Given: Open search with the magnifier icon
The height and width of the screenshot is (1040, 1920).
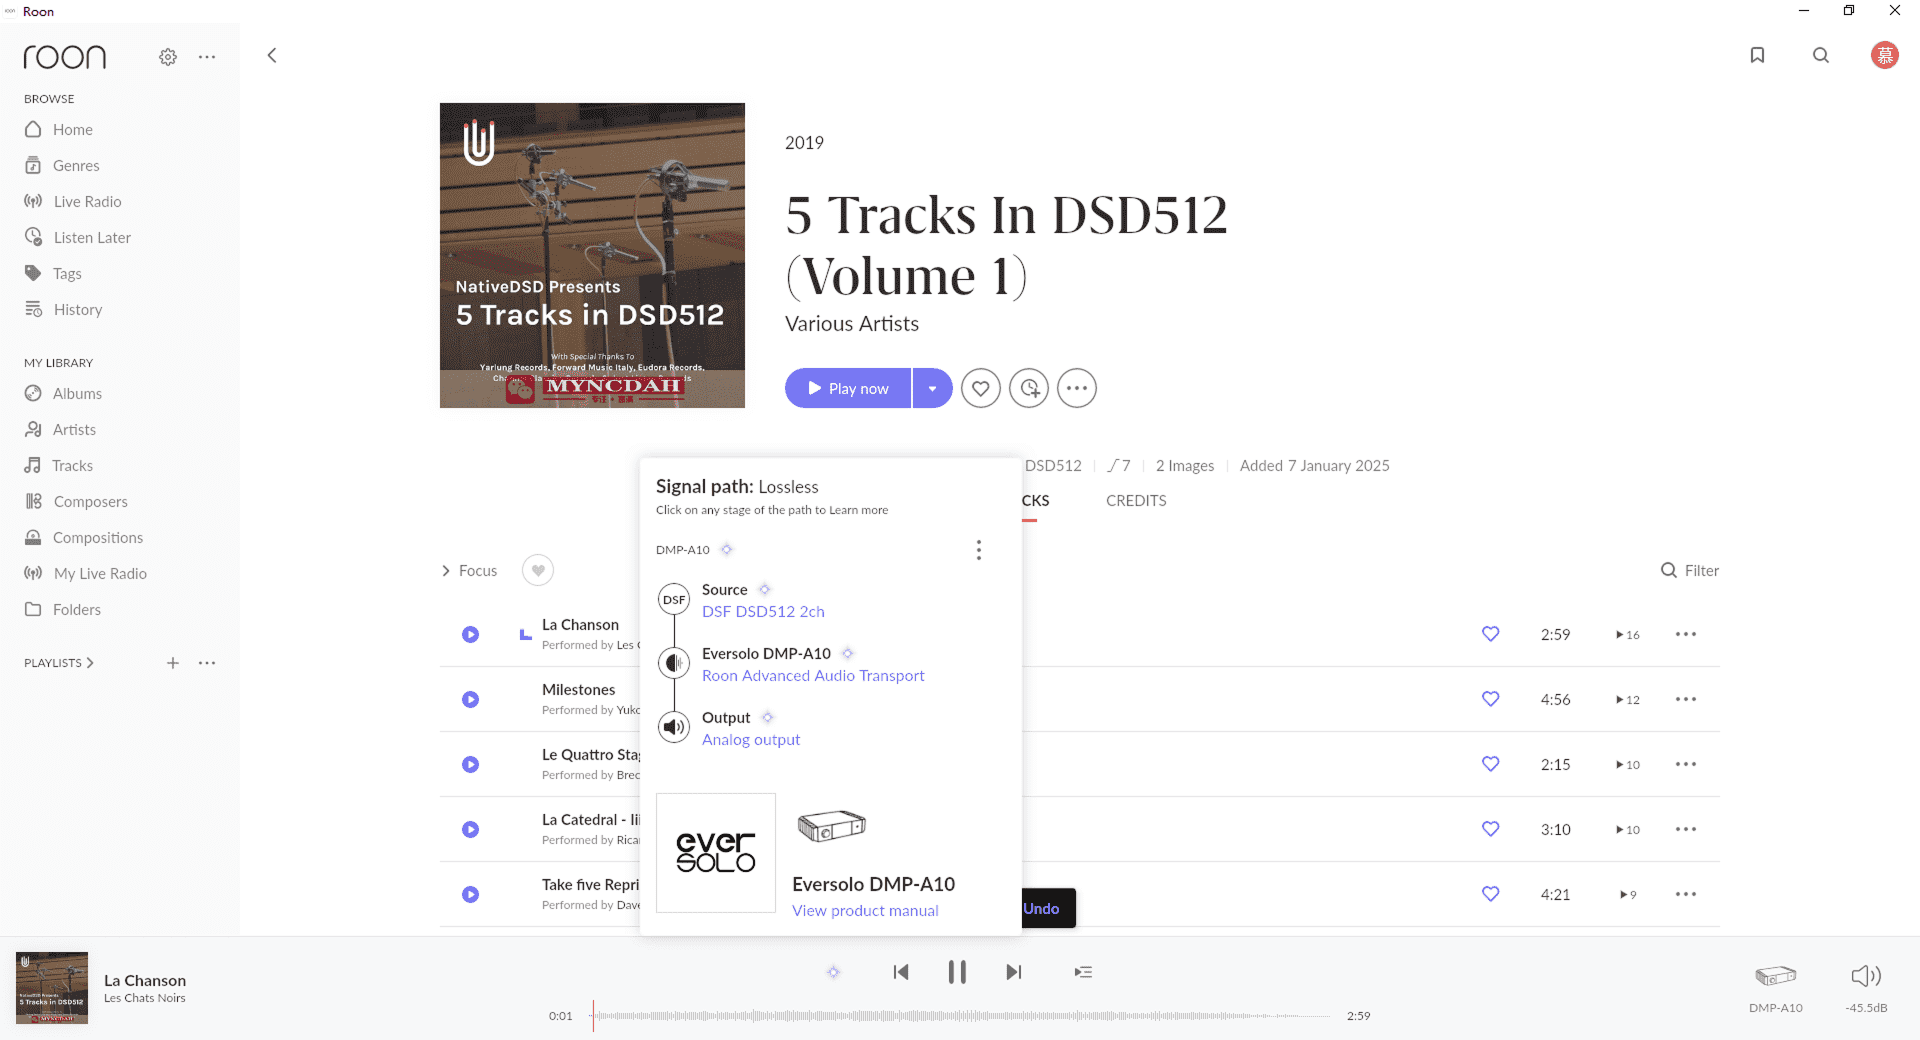Looking at the screenshot, I should 1821,55.
